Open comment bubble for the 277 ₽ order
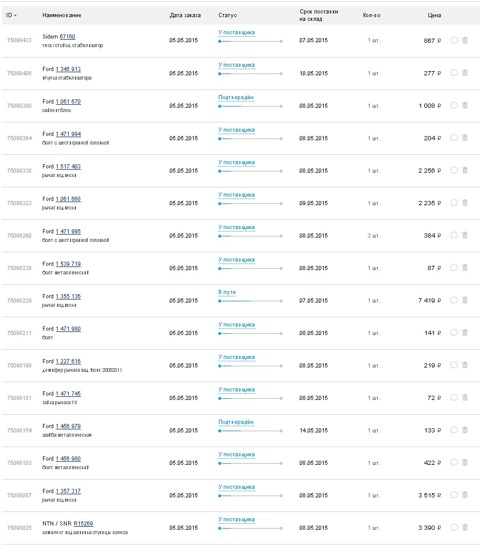Image resolution: width=480 pixels, height=547 pixels. pyautogui.click(x=454, y=73)
